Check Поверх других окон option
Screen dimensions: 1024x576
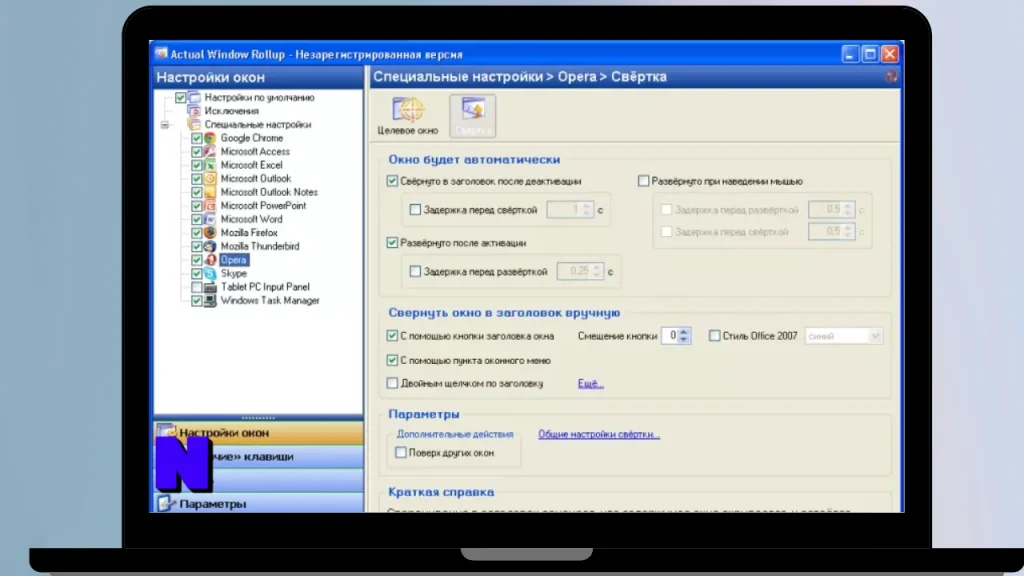coord(400,452)
